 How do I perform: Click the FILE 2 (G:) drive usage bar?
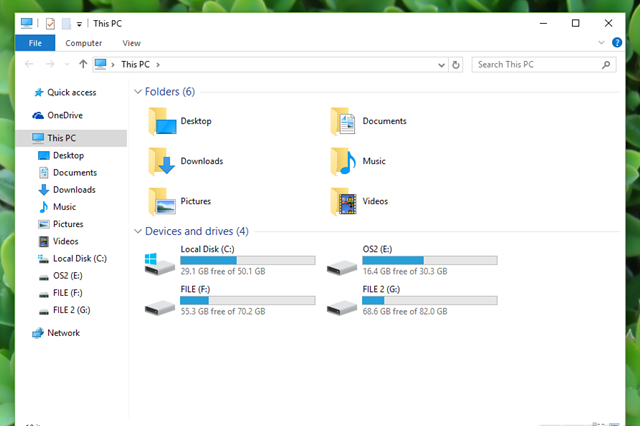[x=429, y=300]
